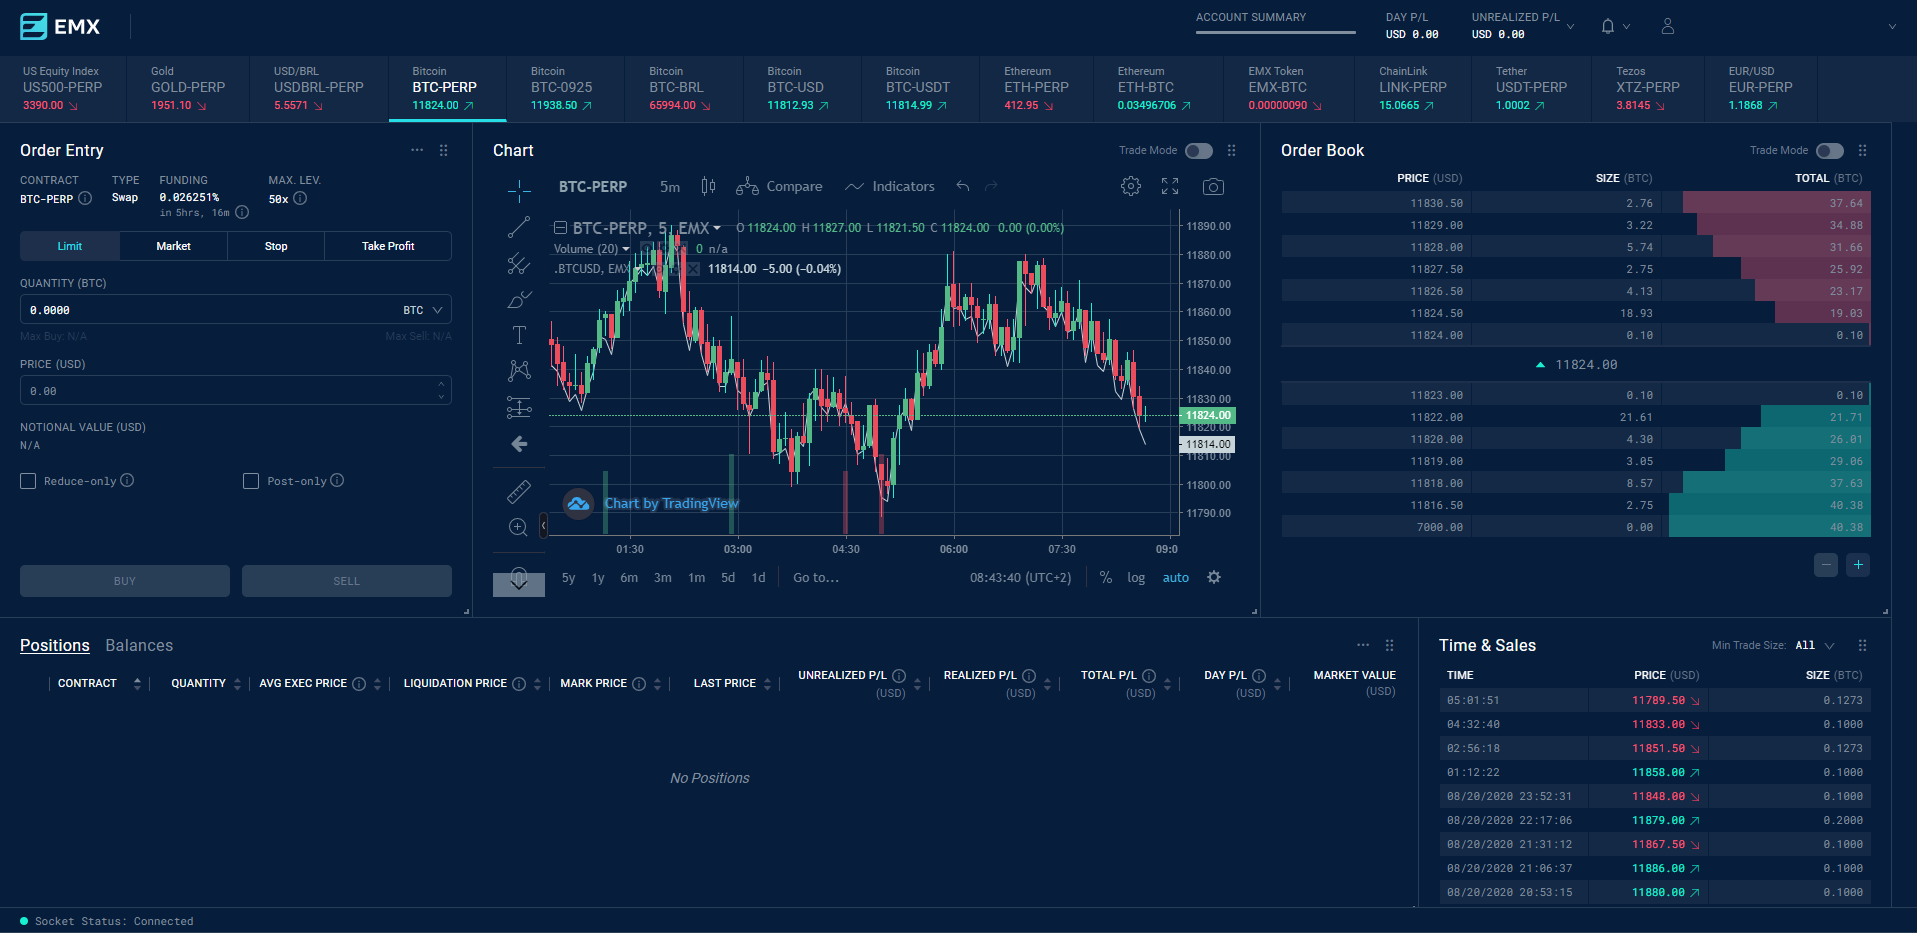1917x933 pixels.
Task: Open Positions panel three-dot options
Action: click(x=1363, y=645)
